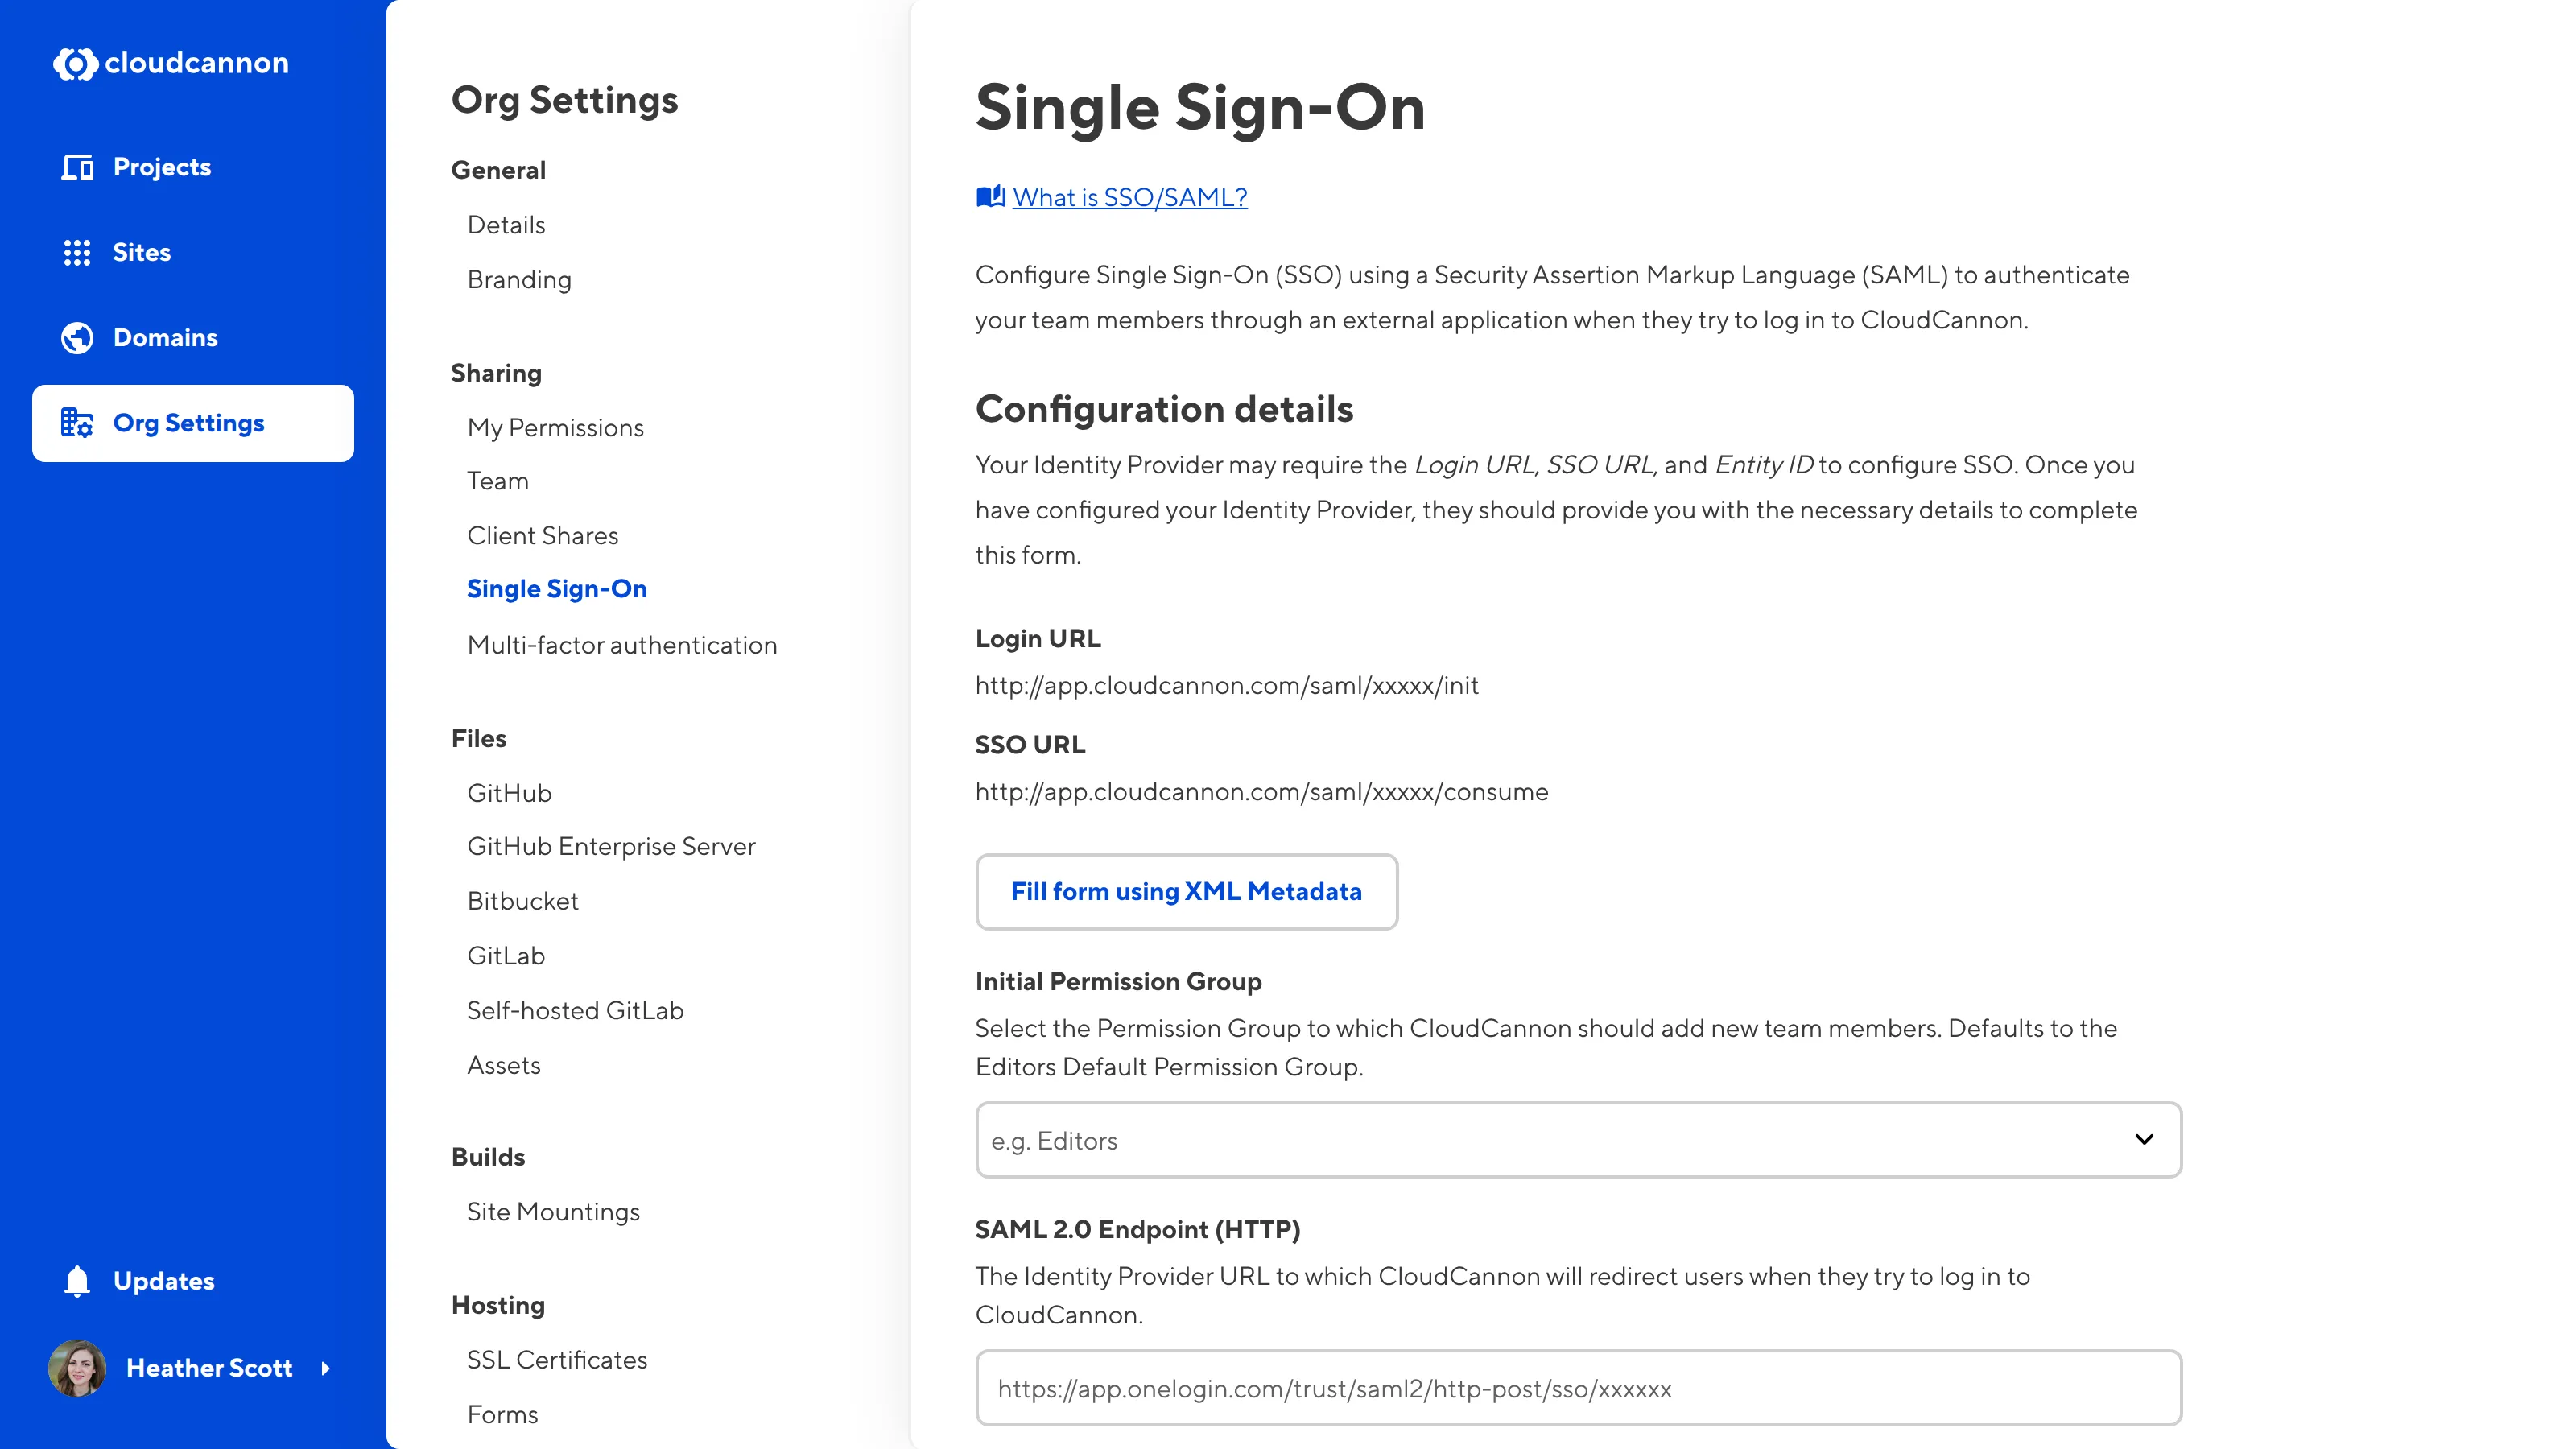This screenshot has height=1449, width=2576.
Task: Click Heather Scott's profile avatar
Action: pos(77,1368)
